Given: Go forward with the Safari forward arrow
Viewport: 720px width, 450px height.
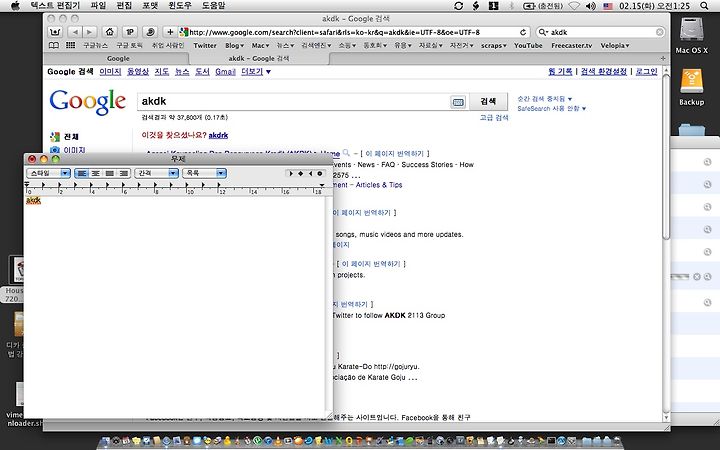Looking at the screenshot, I should (90, 32).
